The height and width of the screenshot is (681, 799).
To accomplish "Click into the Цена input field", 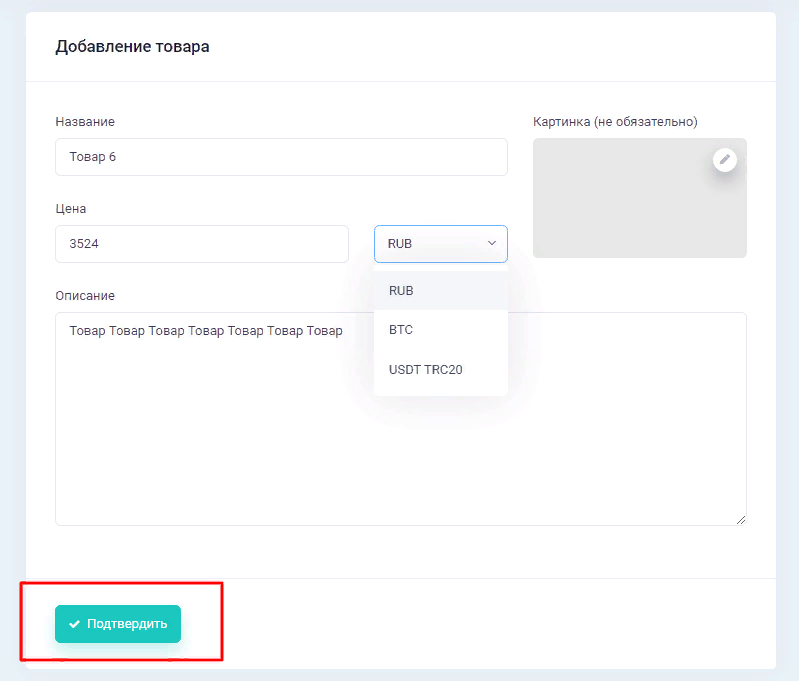I will (x=201, y=244).
